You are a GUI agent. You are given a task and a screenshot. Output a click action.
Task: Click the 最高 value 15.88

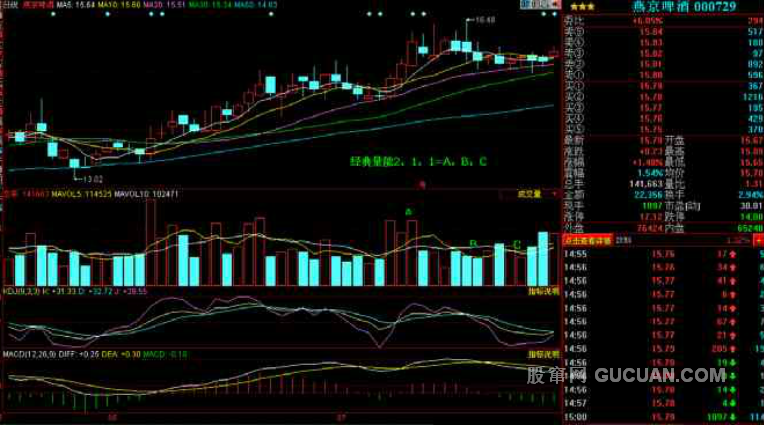click(x=752, y=151)
